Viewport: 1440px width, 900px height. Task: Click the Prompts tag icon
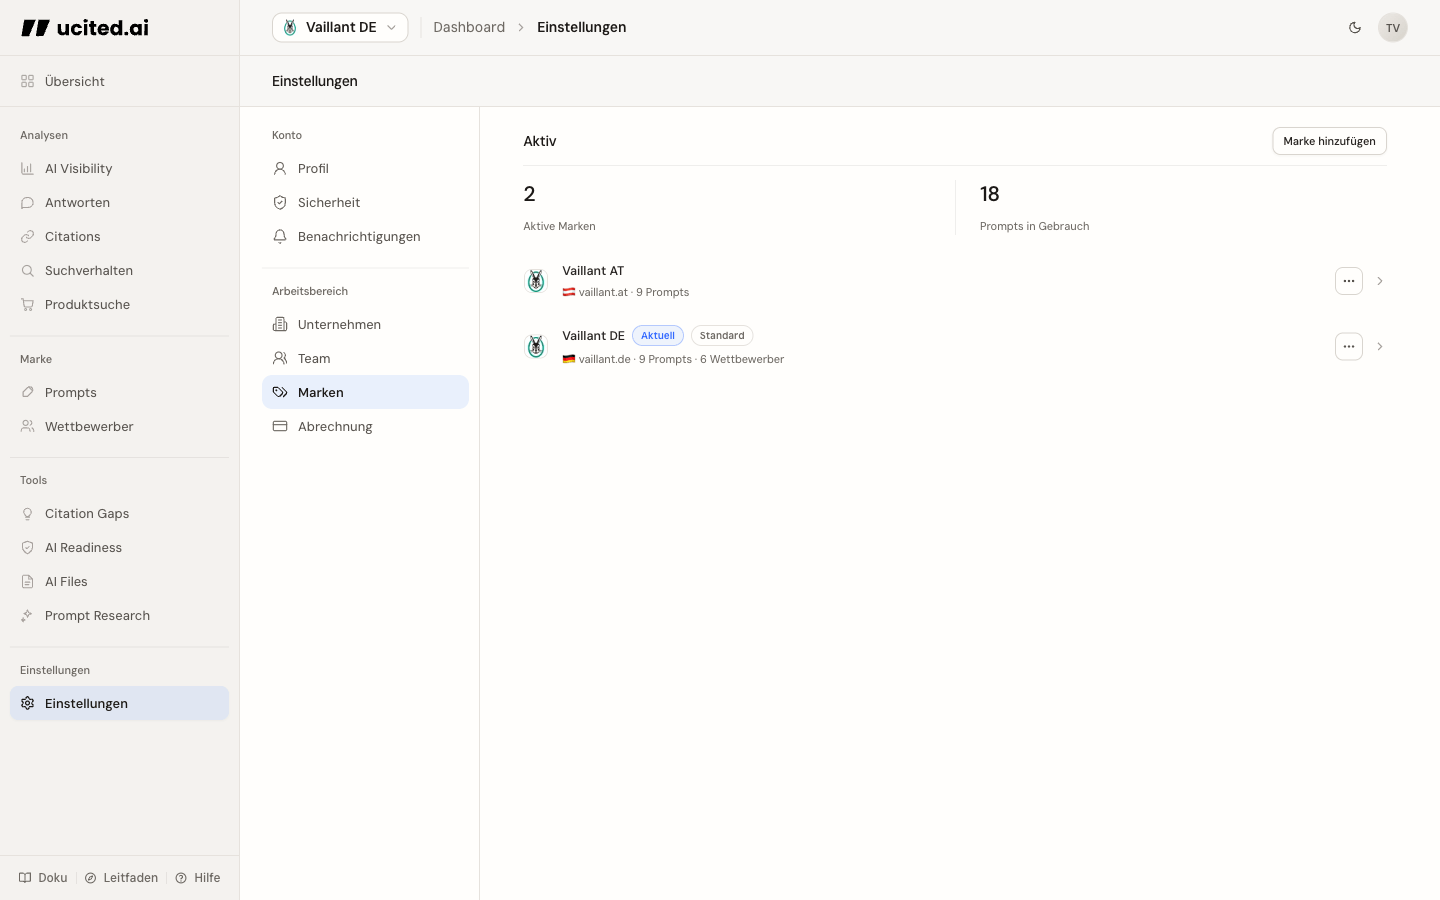[28, 392]
